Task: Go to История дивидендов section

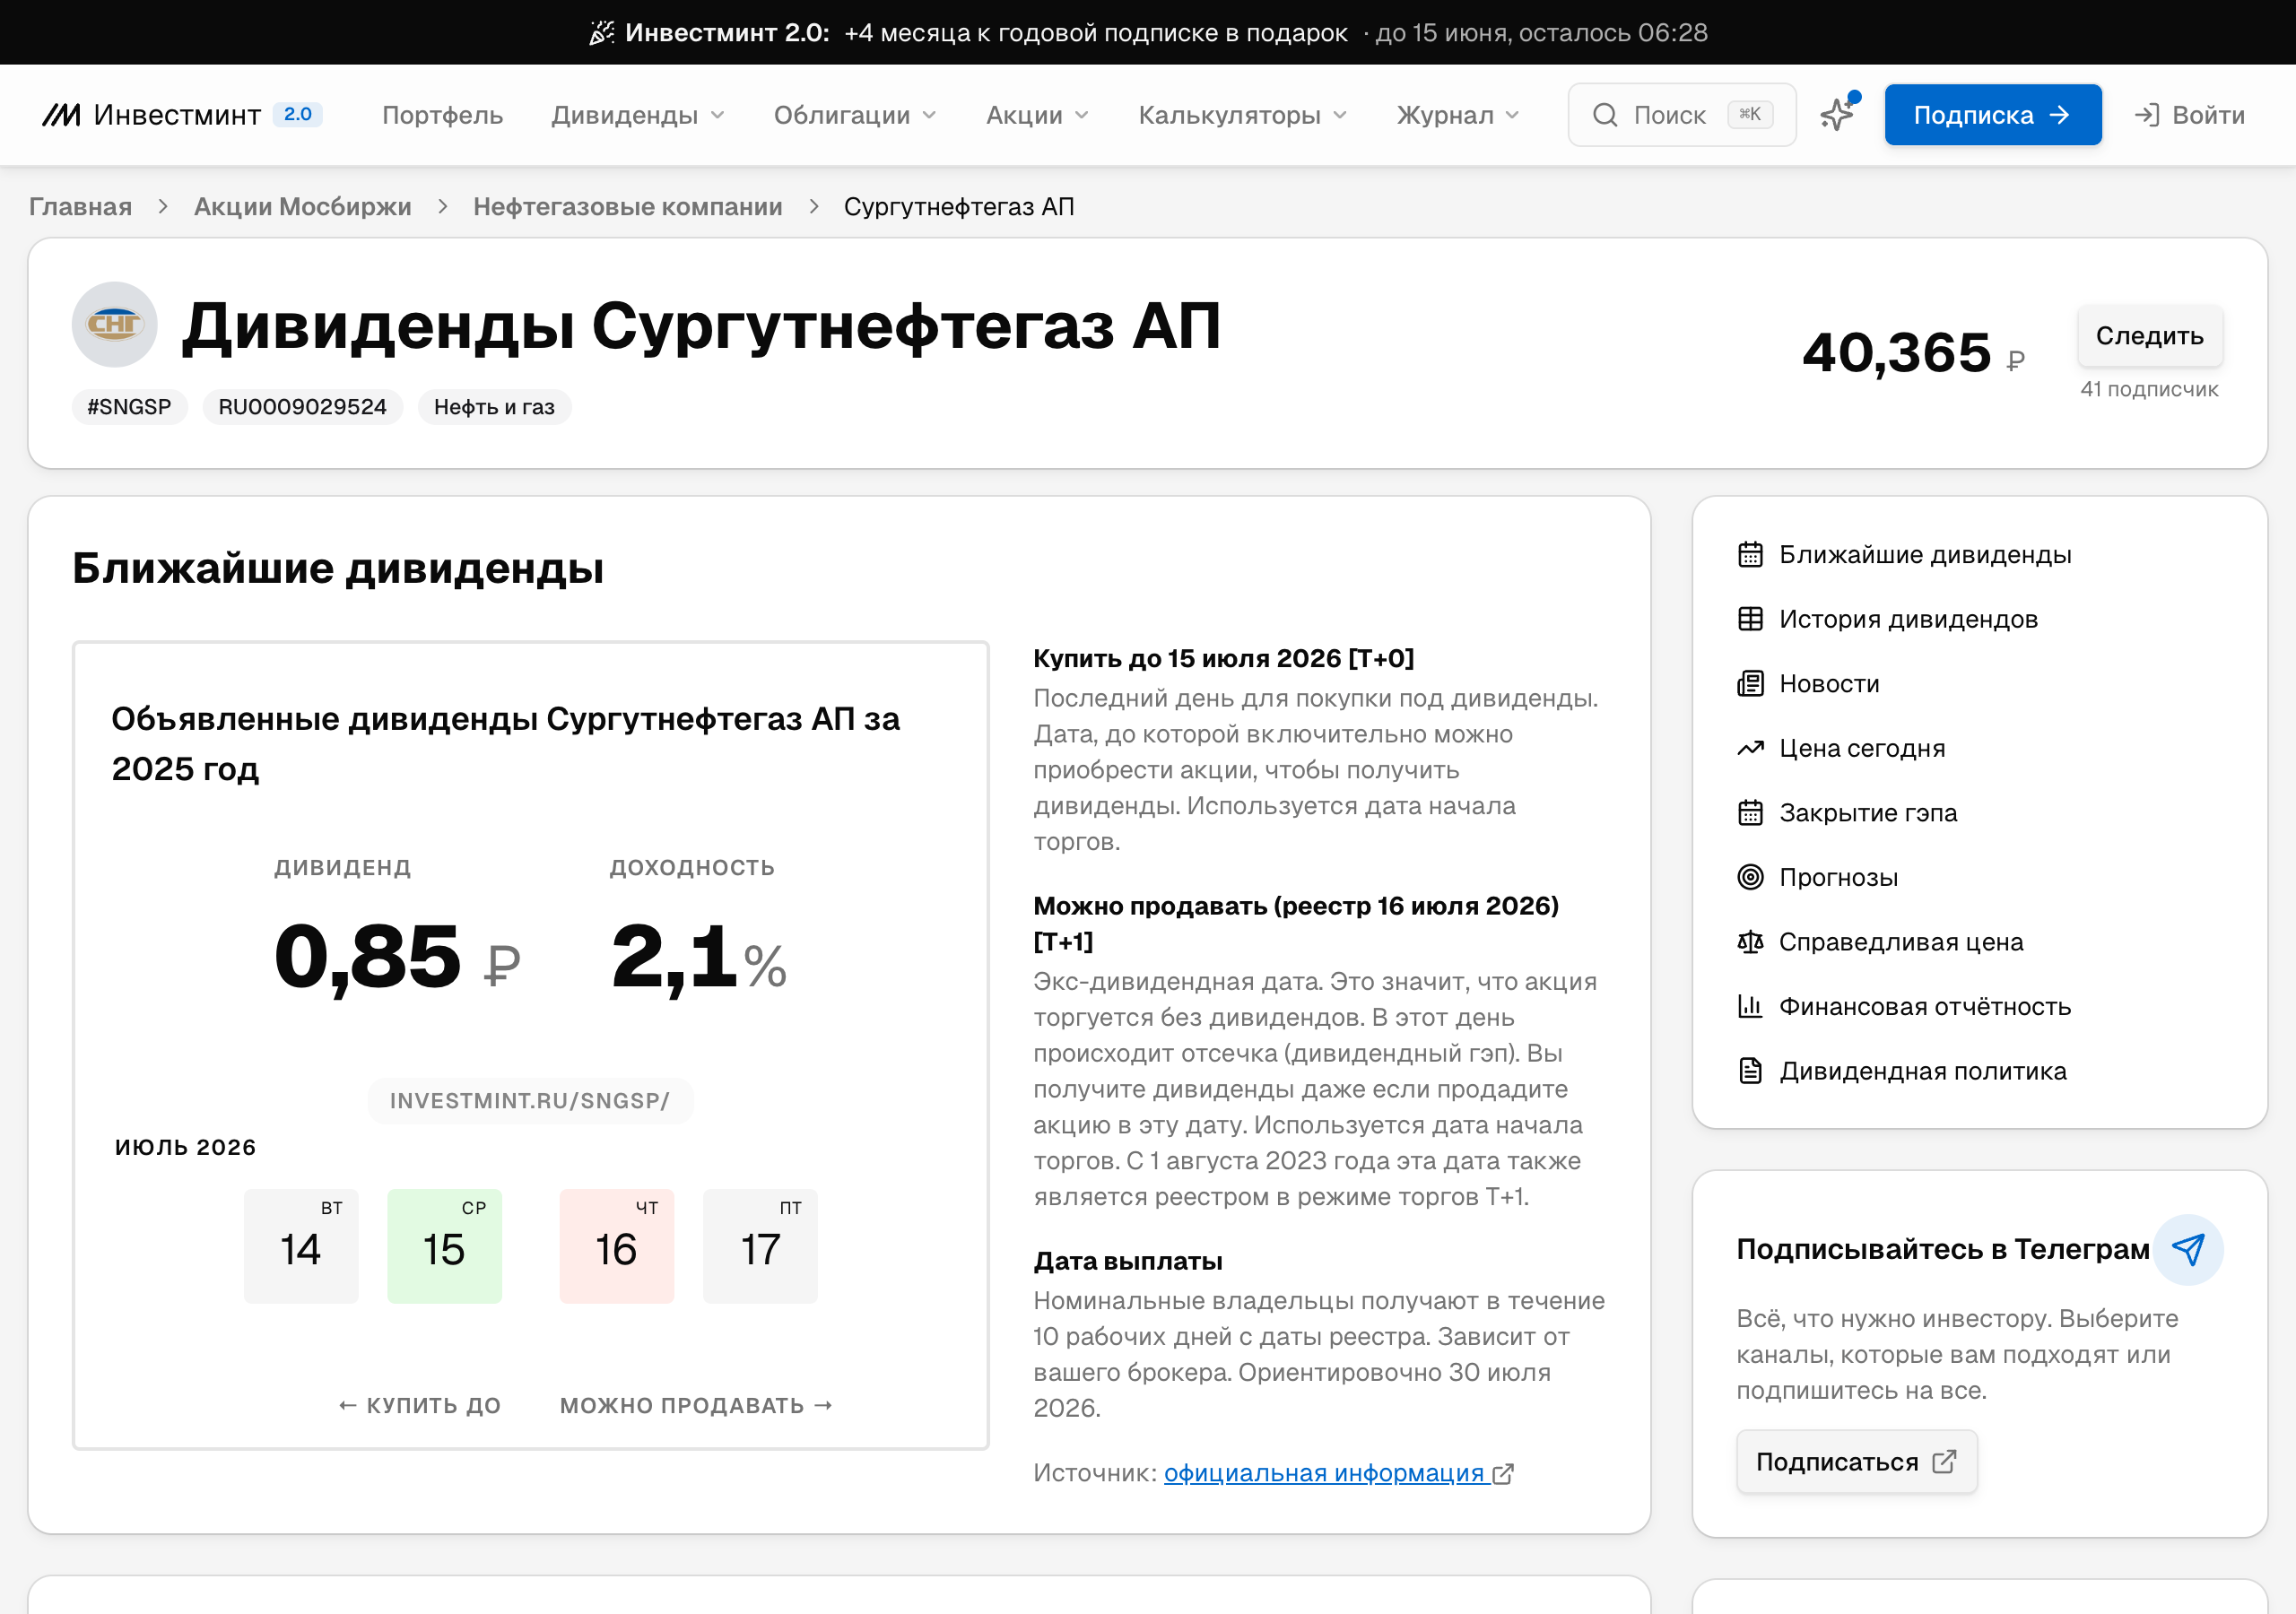Action: click(1908, 619)
